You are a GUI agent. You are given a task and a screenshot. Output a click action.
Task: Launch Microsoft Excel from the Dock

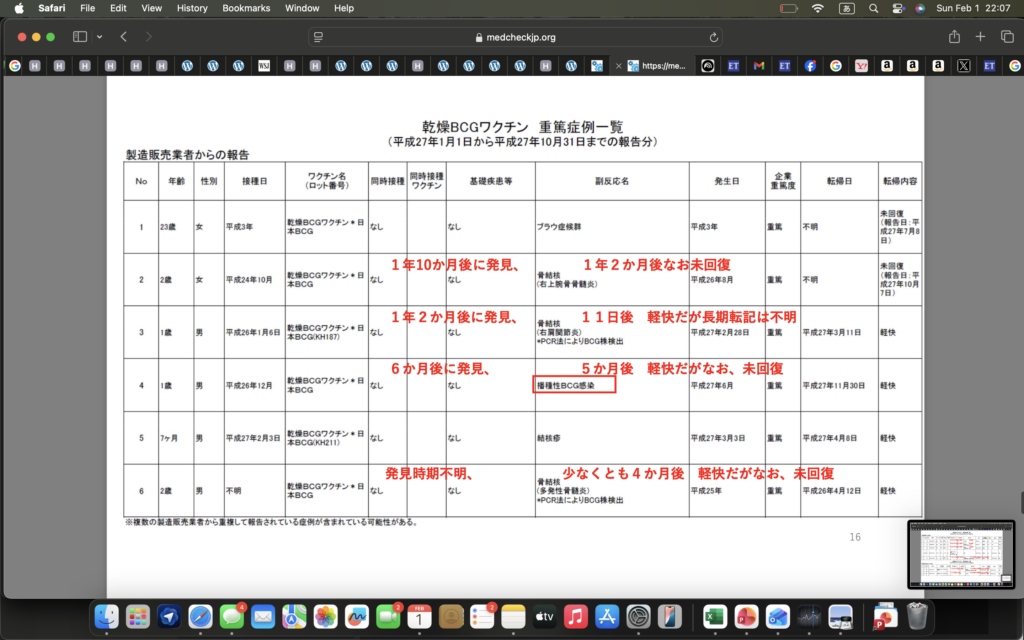pos(714,616)
